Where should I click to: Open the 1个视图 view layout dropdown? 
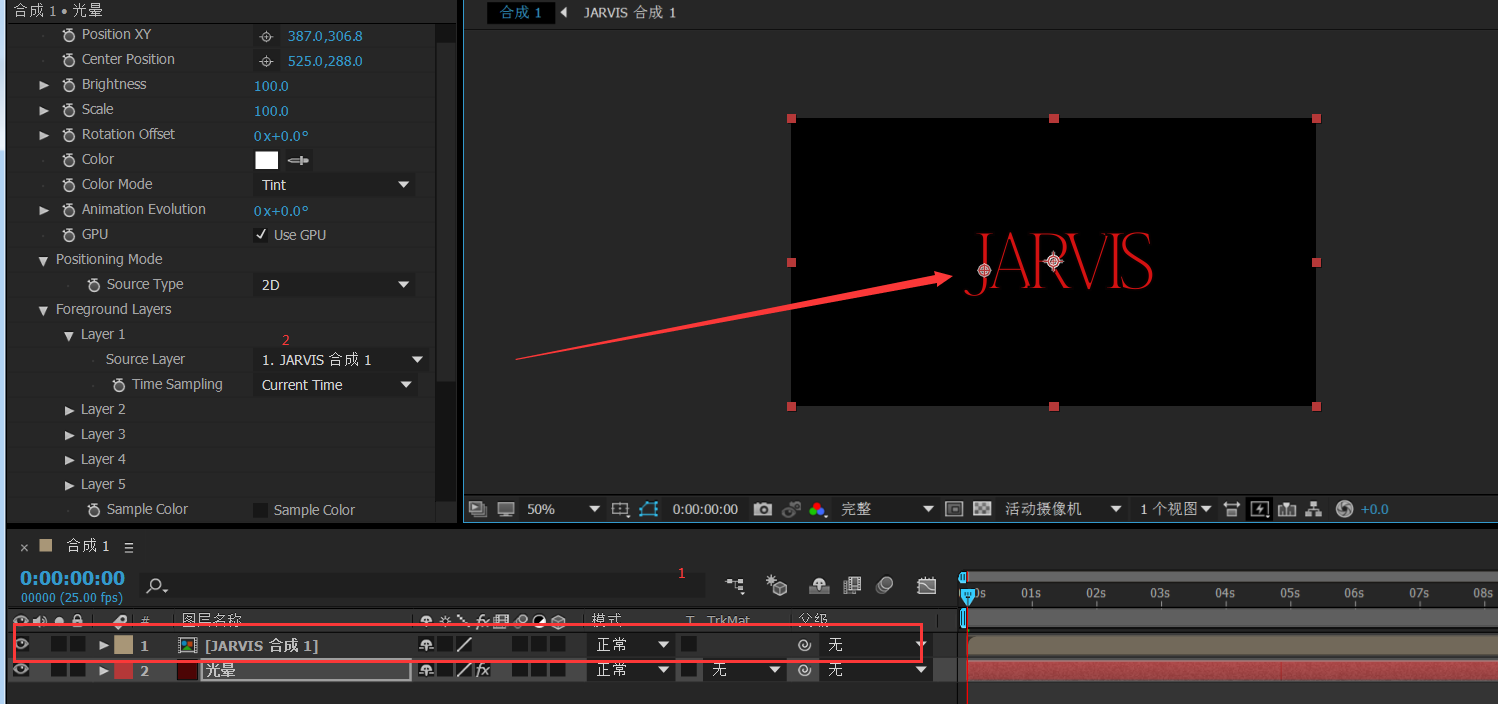[x=1176, y=509]
